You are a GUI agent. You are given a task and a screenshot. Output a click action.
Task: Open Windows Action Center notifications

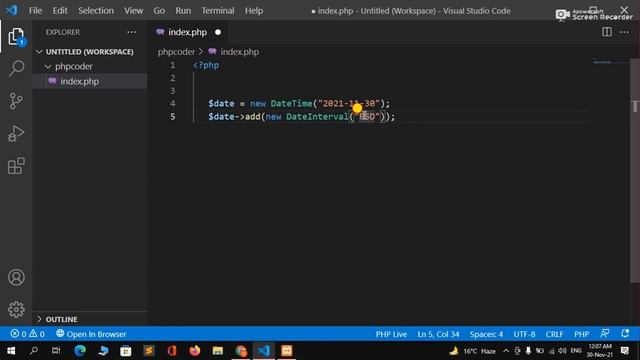click(x=625, y=351)
